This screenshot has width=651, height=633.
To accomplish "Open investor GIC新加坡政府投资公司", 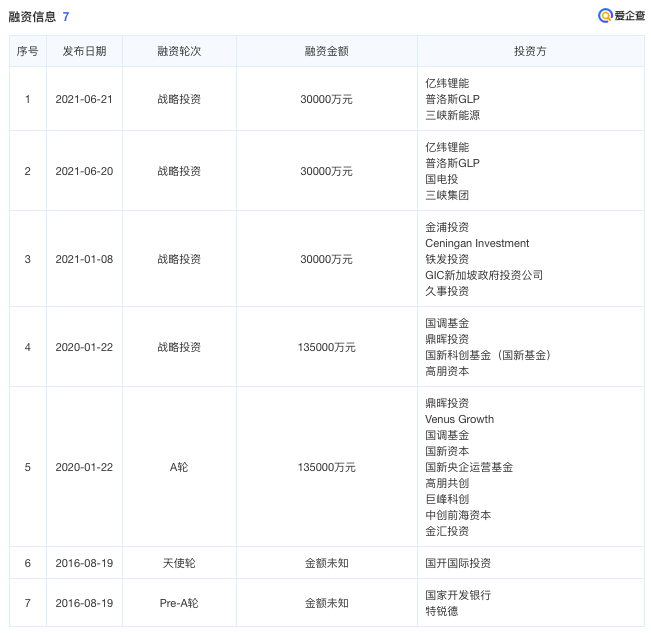I will pos(484,275).
